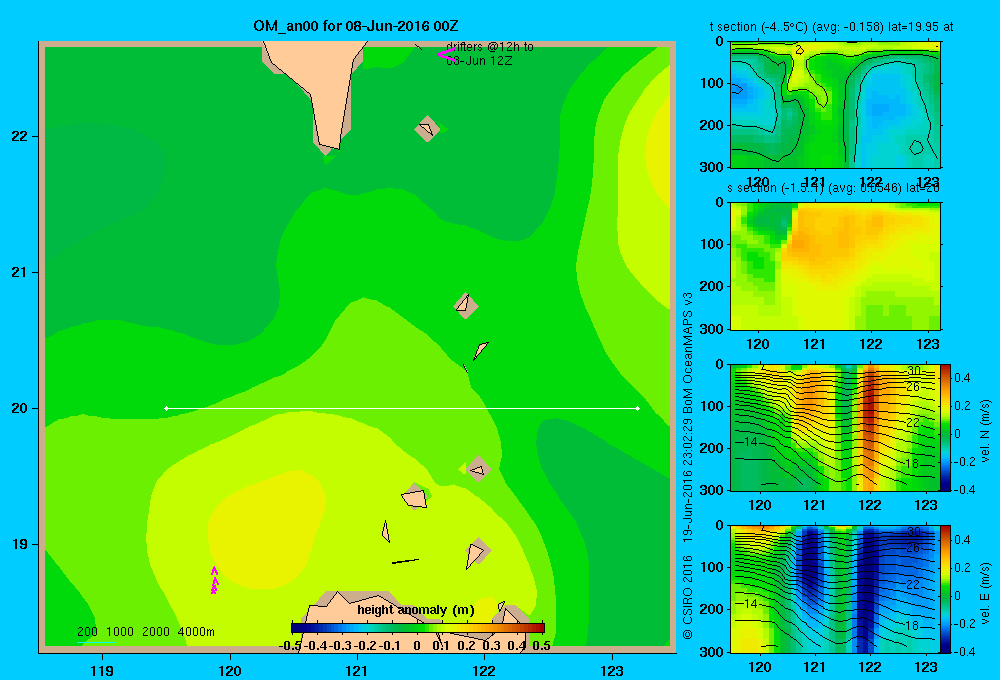Click the '30' contour label in vel. E panel
This screenshot has height=680, width=1000.
pos(913,532)
